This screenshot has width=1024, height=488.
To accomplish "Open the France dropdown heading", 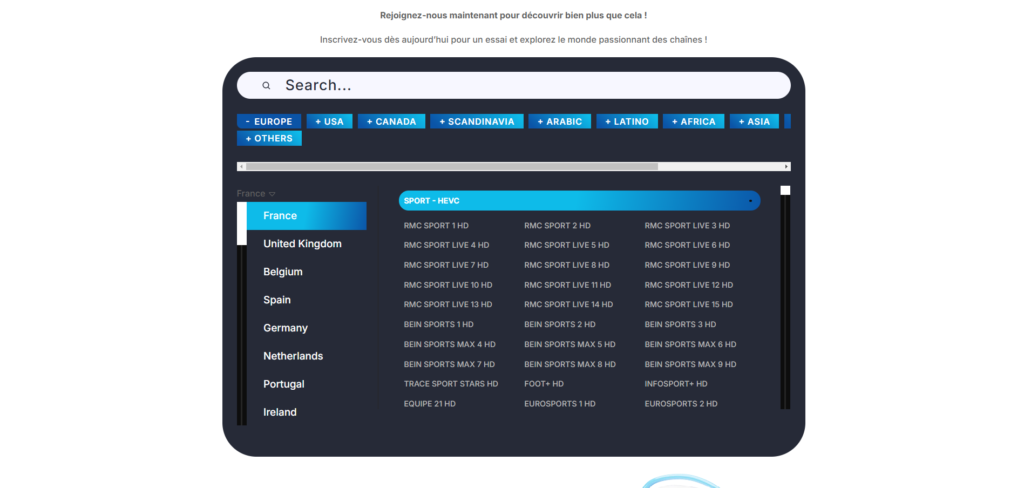I will (x=256, y=193).
